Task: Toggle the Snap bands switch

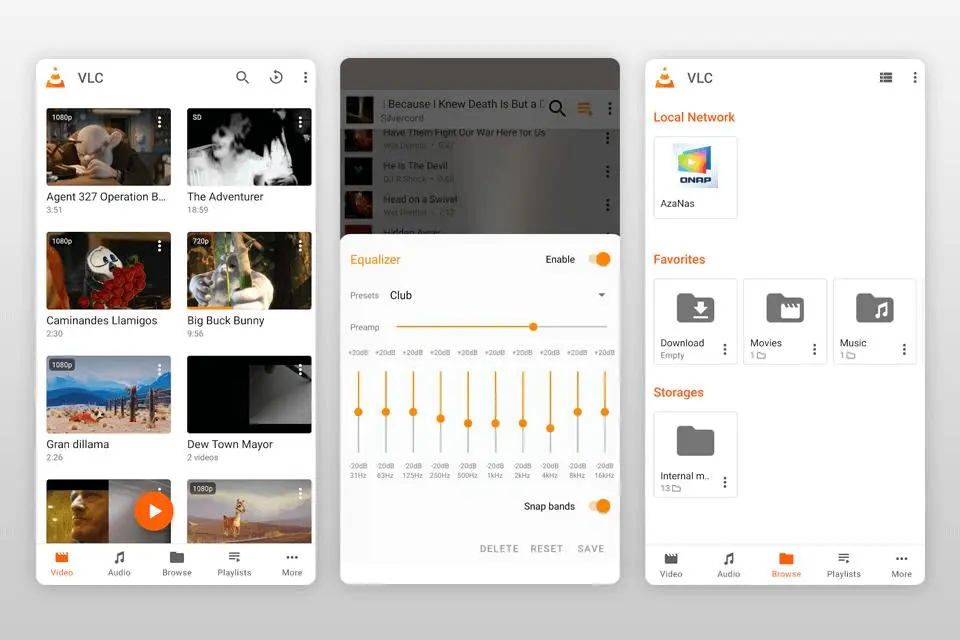Action: pyautogui.click(x=599, y=506)
